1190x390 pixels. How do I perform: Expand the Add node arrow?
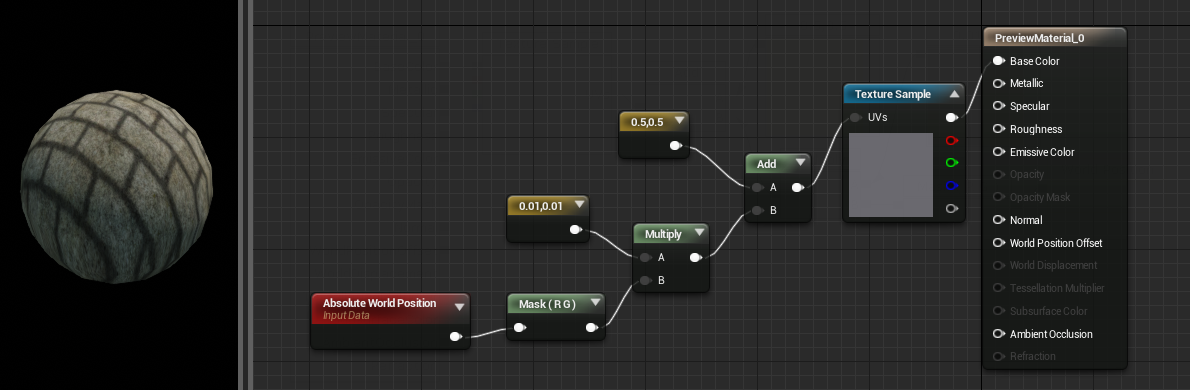(800, 163)
